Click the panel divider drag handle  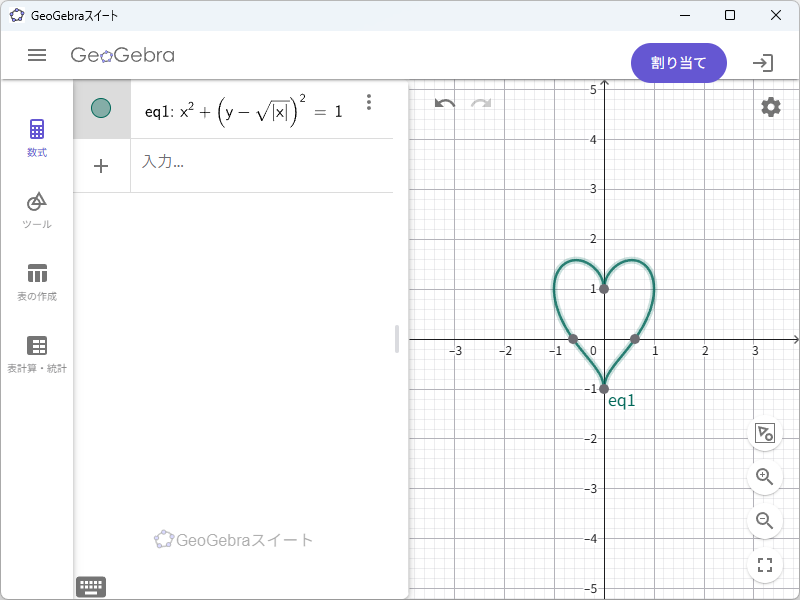[397, 339]
